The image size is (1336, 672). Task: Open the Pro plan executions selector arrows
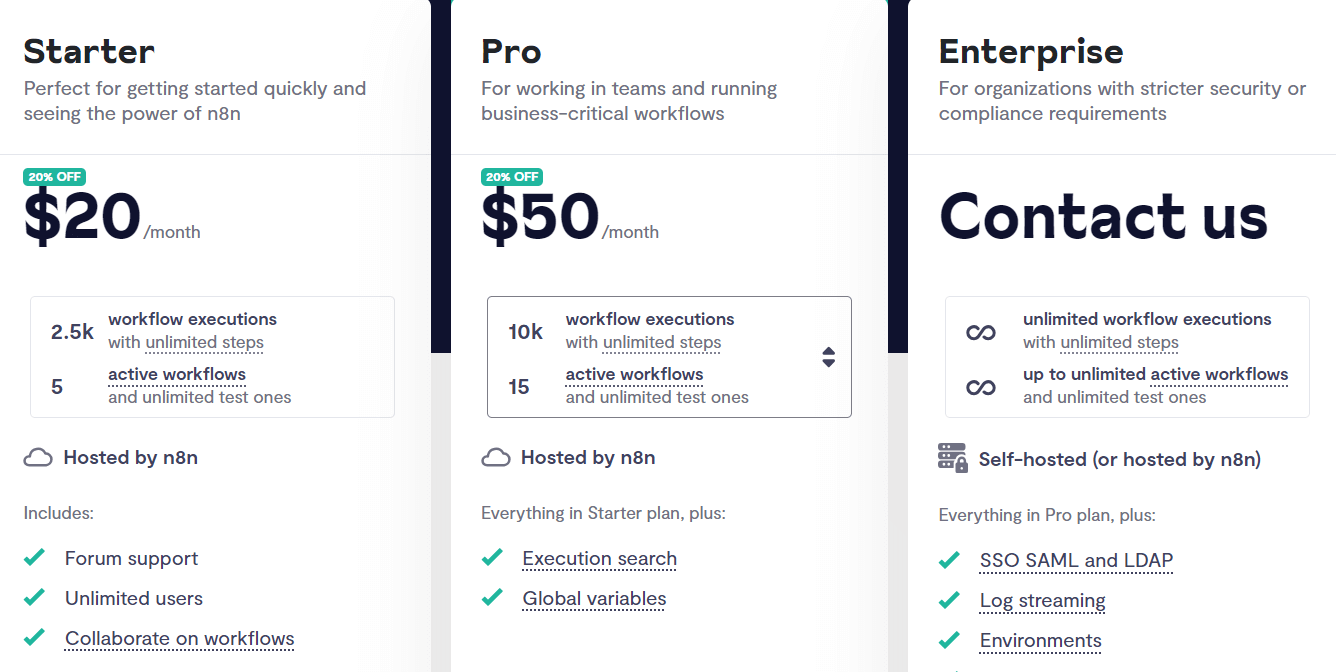pyautogui.click(x=828, y=357)
